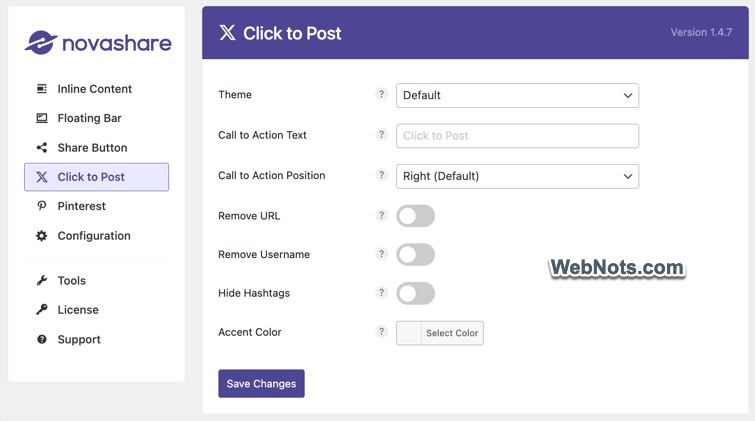Open the Click to Post menu item

tap(96, 177)
